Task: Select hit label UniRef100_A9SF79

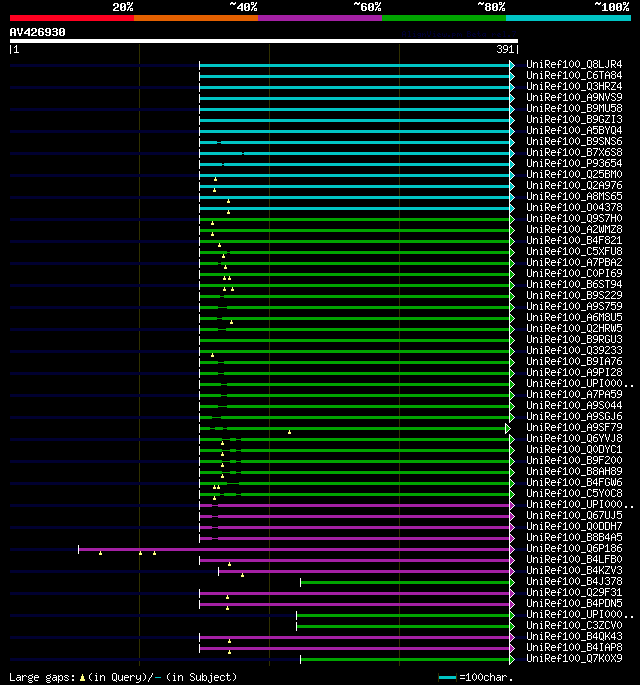Action: point(574,427)
